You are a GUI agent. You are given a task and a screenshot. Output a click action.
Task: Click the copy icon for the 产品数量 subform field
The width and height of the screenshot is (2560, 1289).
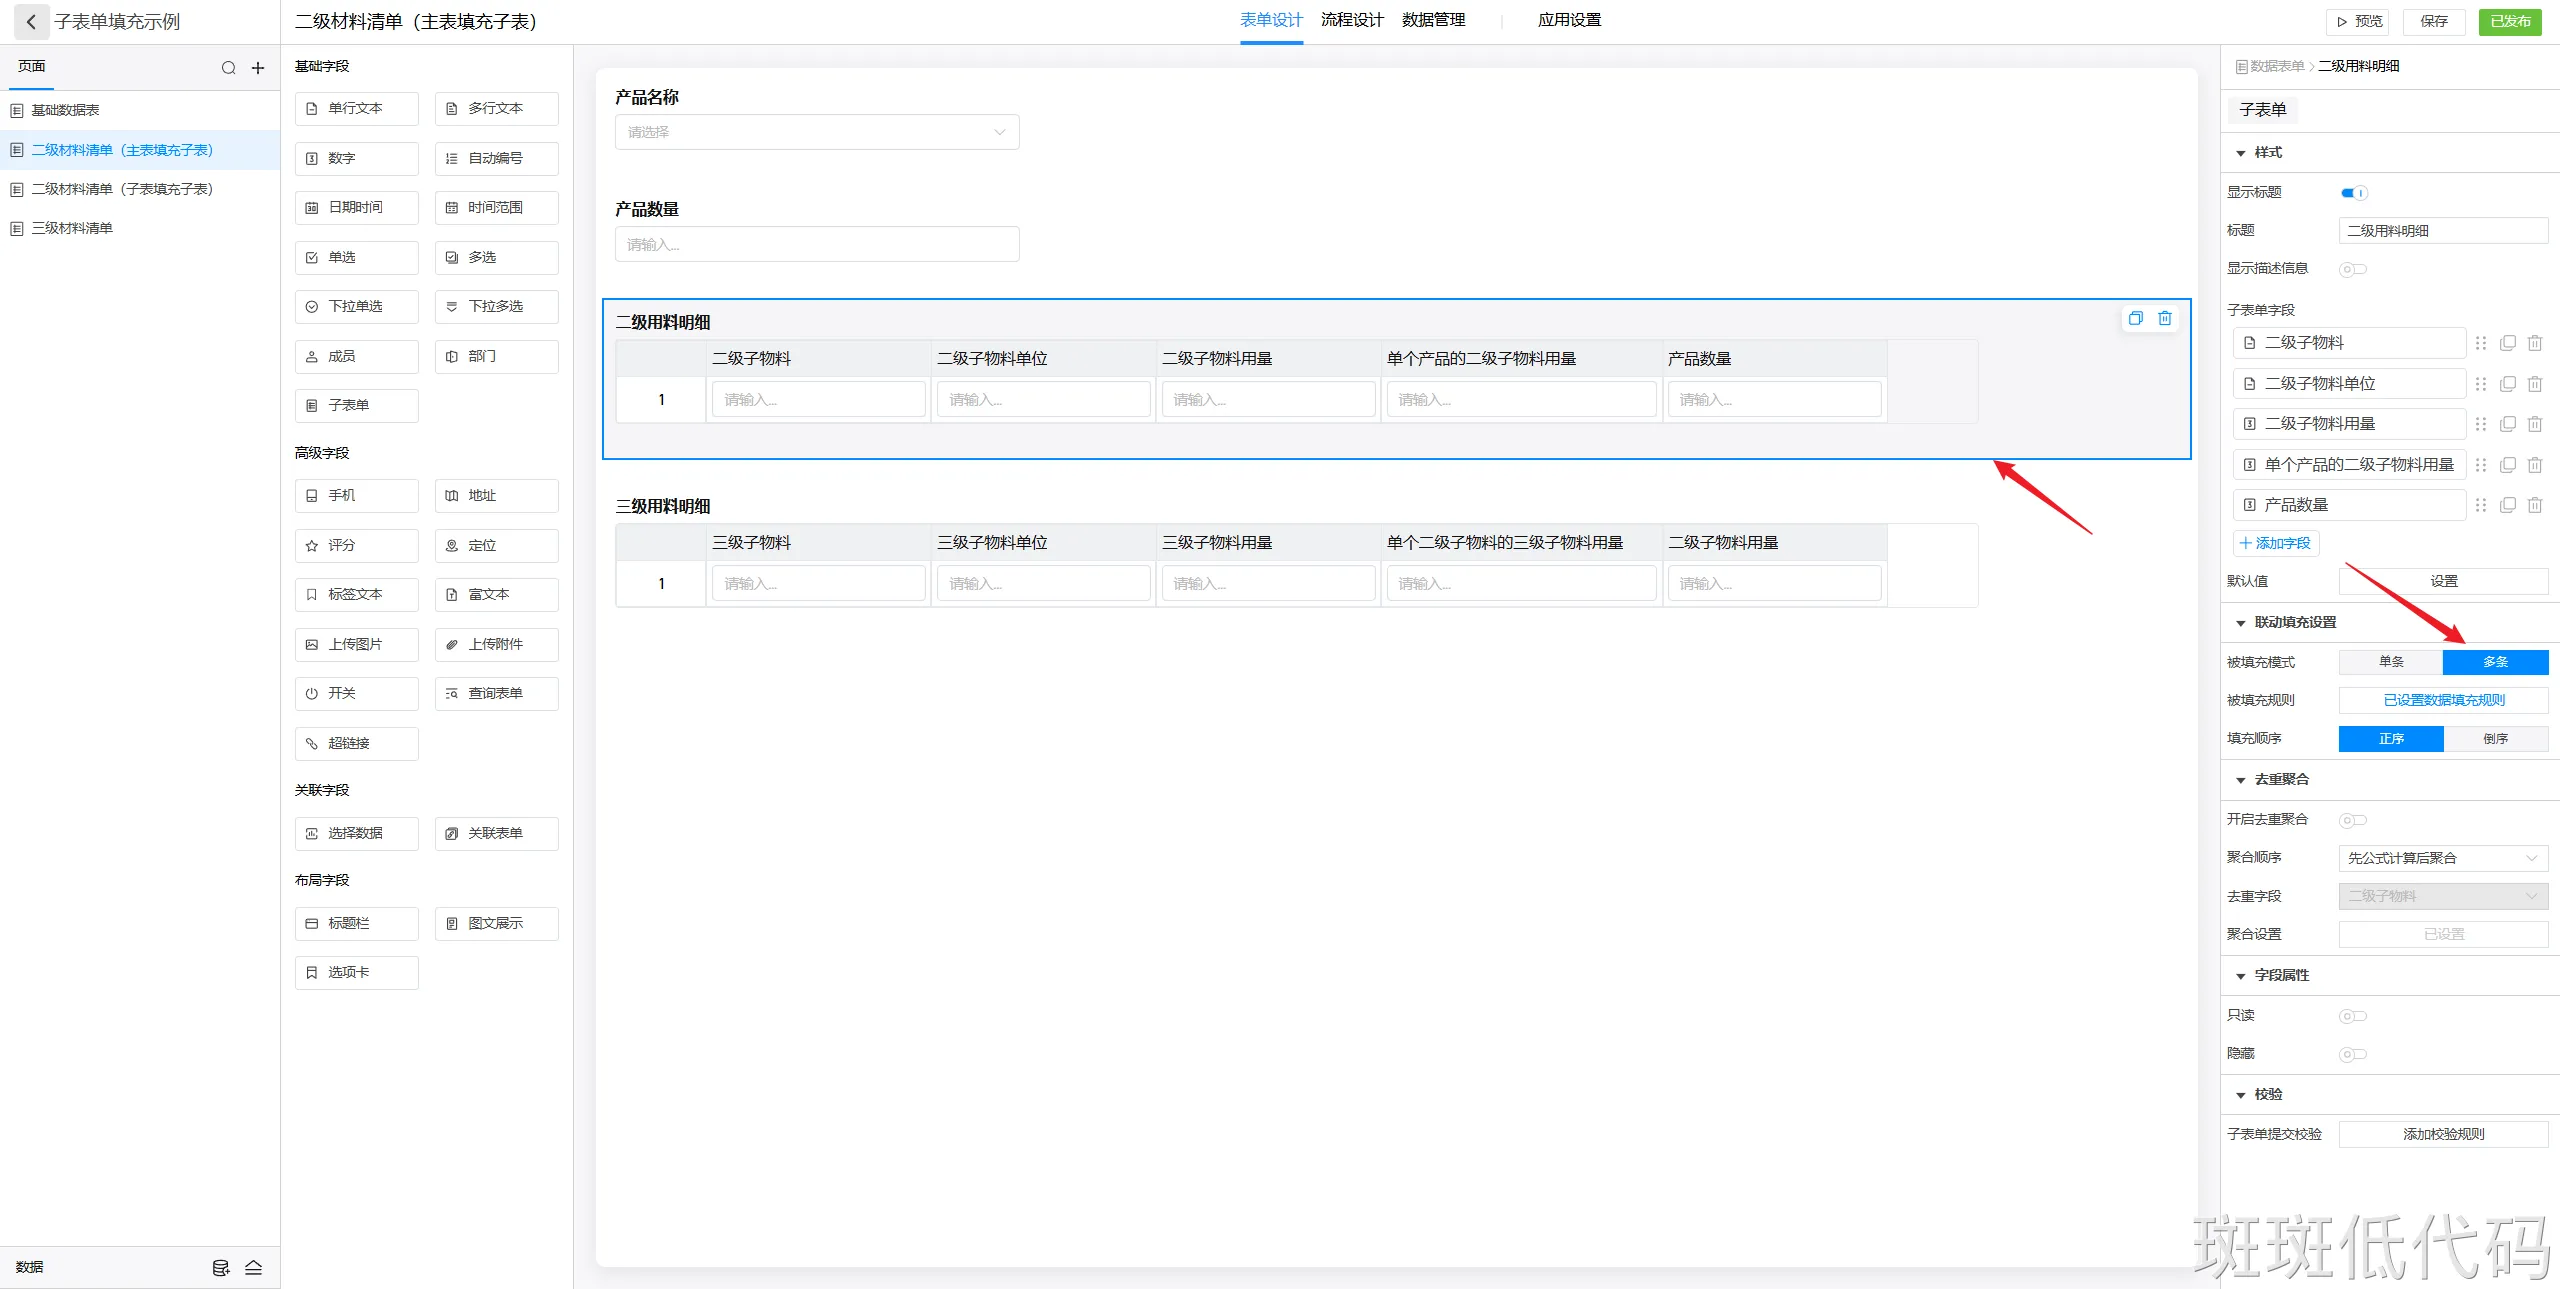coord(2508,505)
